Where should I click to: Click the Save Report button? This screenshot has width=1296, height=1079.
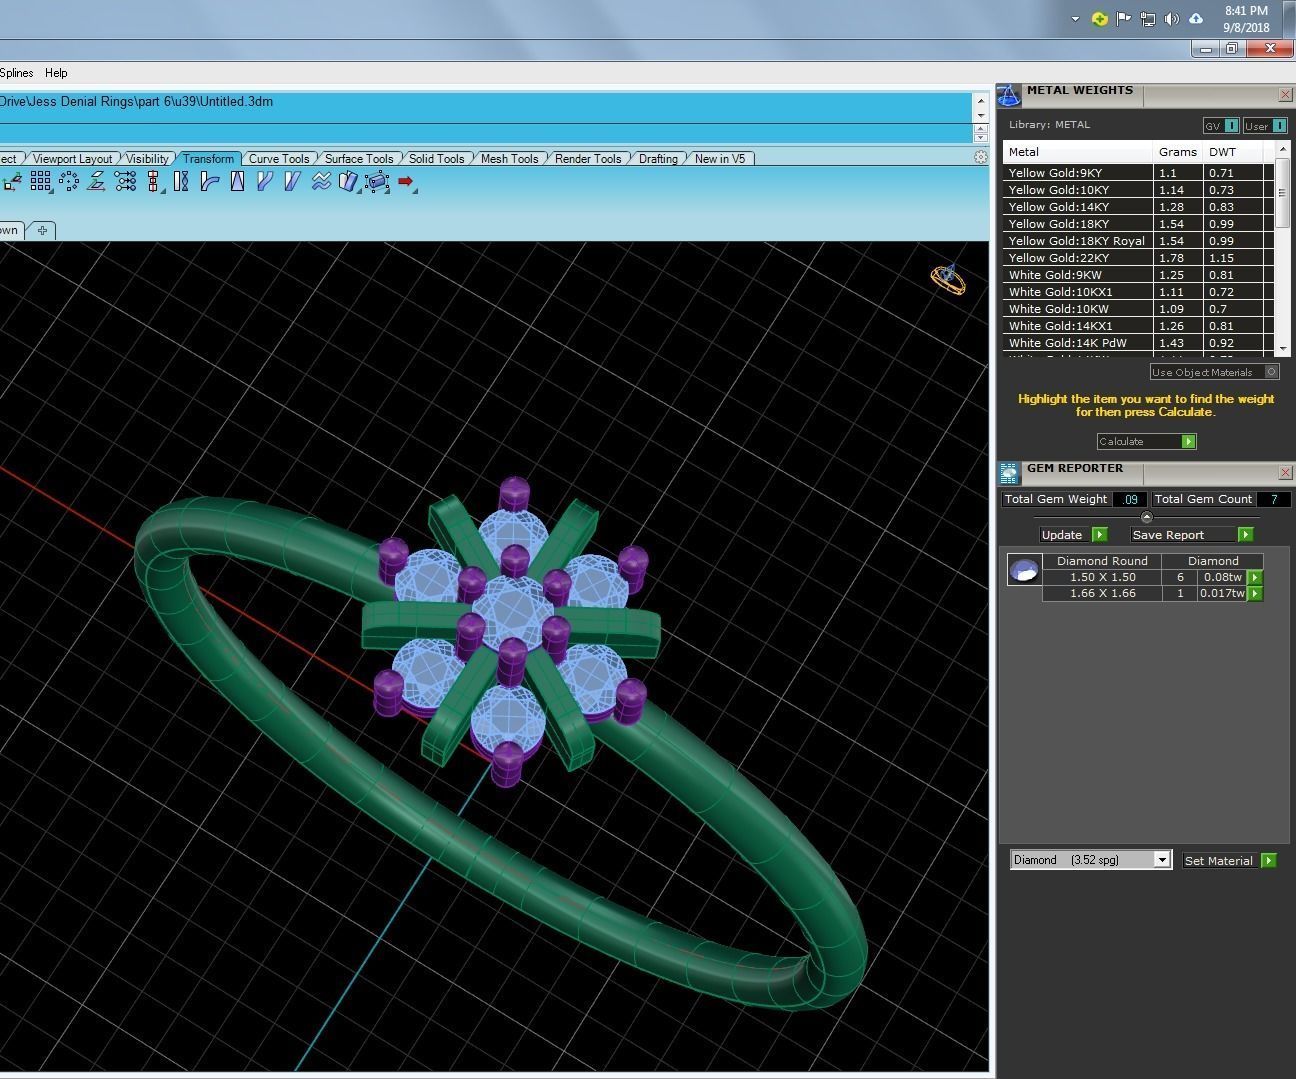coord(1191,535)
